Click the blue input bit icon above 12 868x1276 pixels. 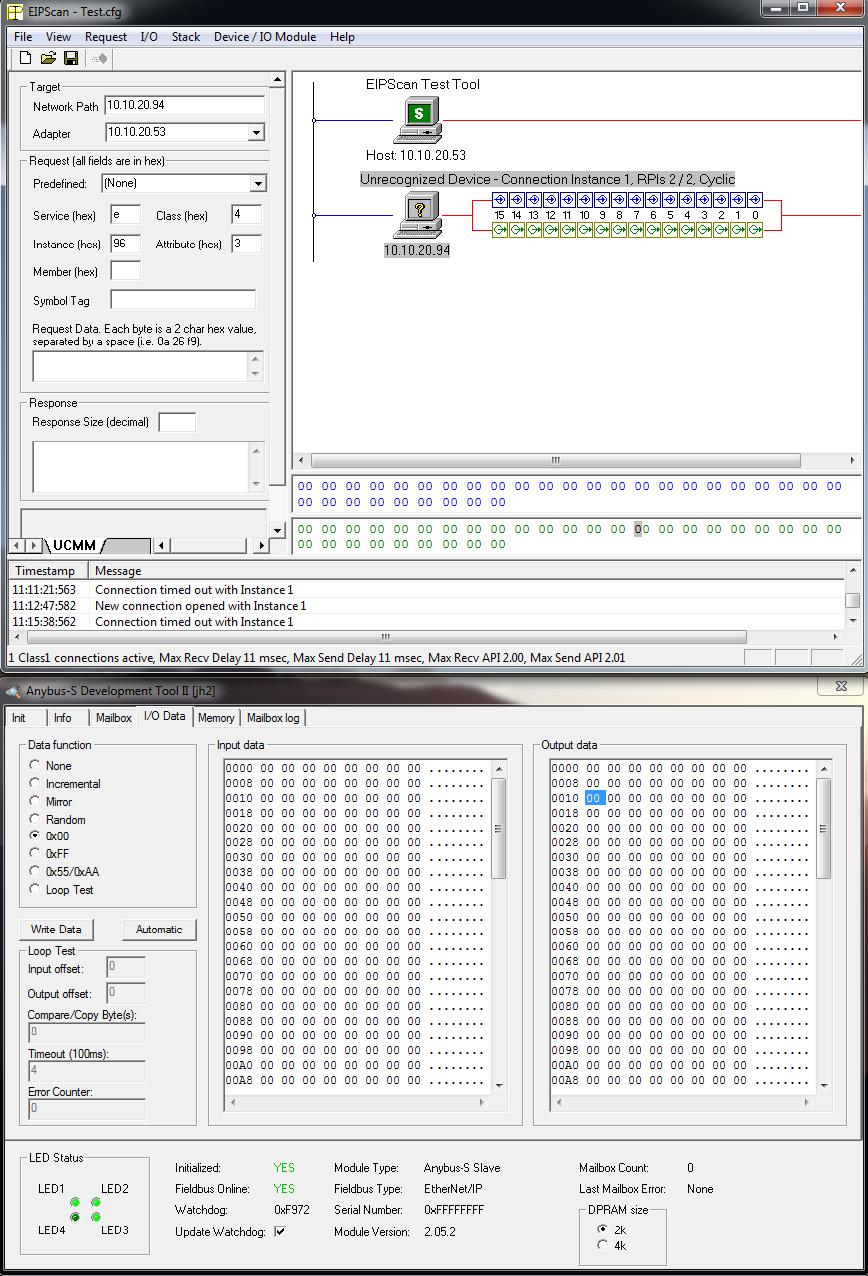point(551,200)
